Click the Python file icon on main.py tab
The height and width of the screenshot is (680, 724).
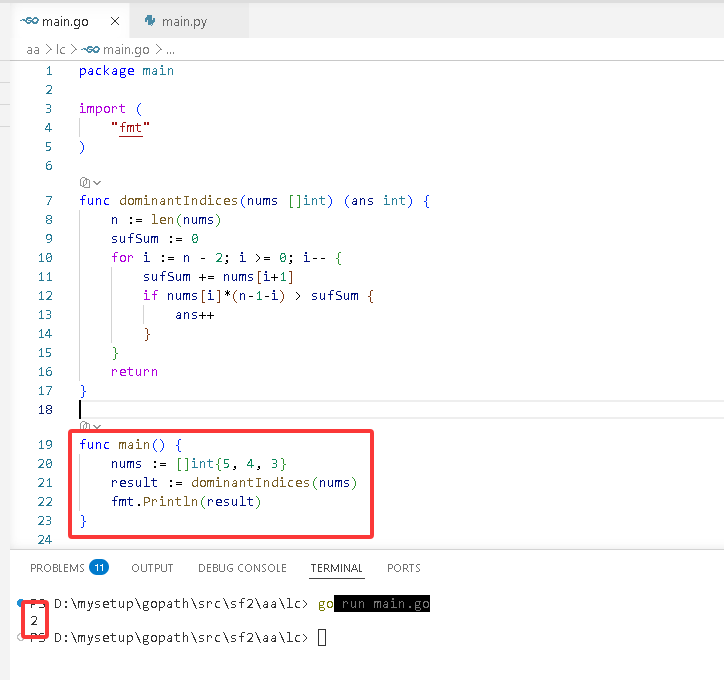[x=150, y=21]
